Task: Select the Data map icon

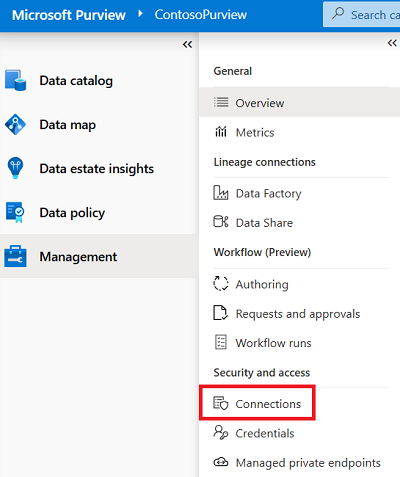Action: tap(15, 124)
